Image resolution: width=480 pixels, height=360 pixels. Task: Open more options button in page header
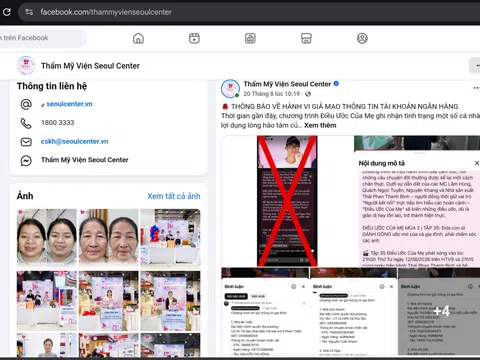475,65
